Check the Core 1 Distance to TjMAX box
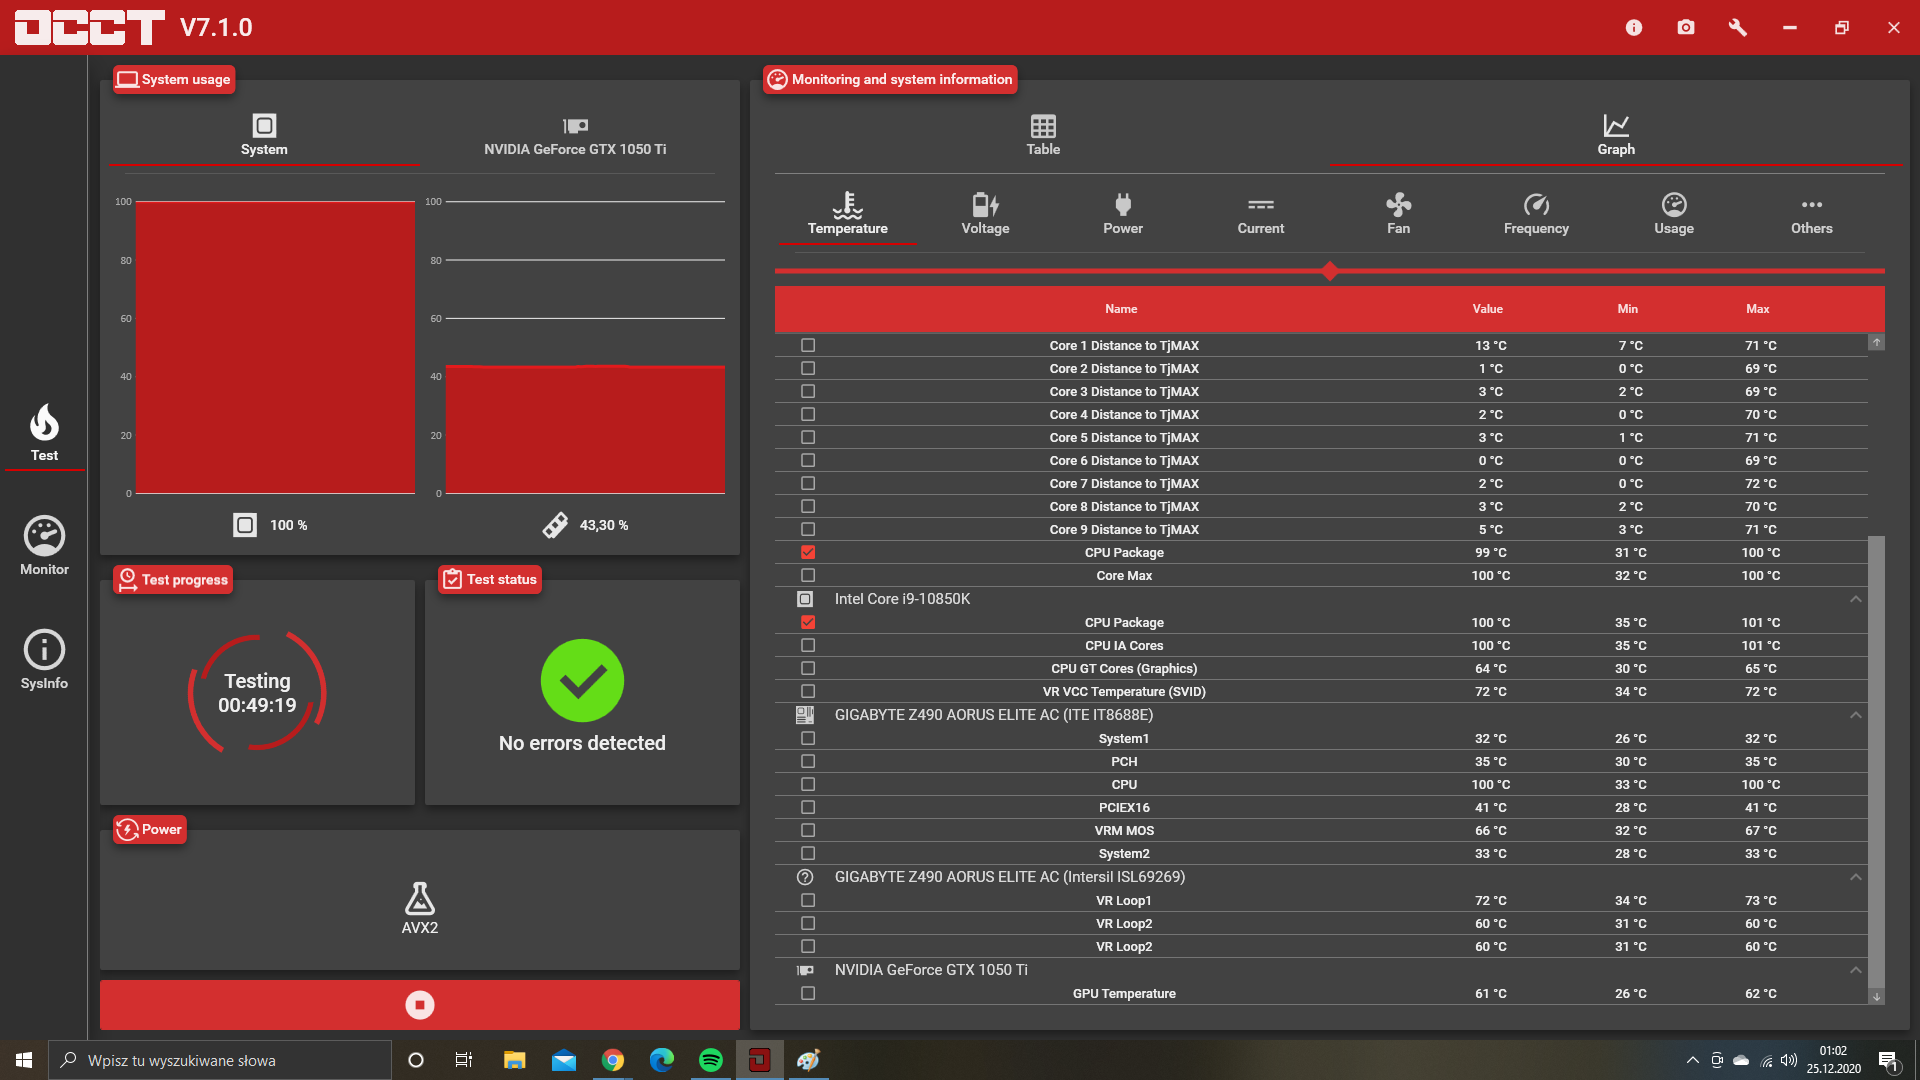 point(808,345)
